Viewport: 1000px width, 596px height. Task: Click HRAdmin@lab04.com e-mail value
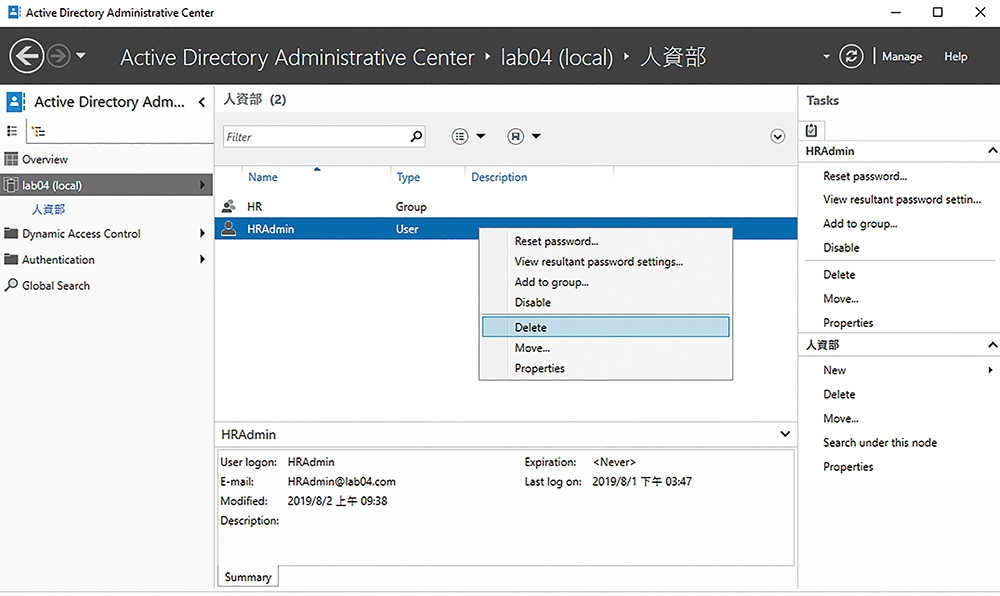point(341,482)
